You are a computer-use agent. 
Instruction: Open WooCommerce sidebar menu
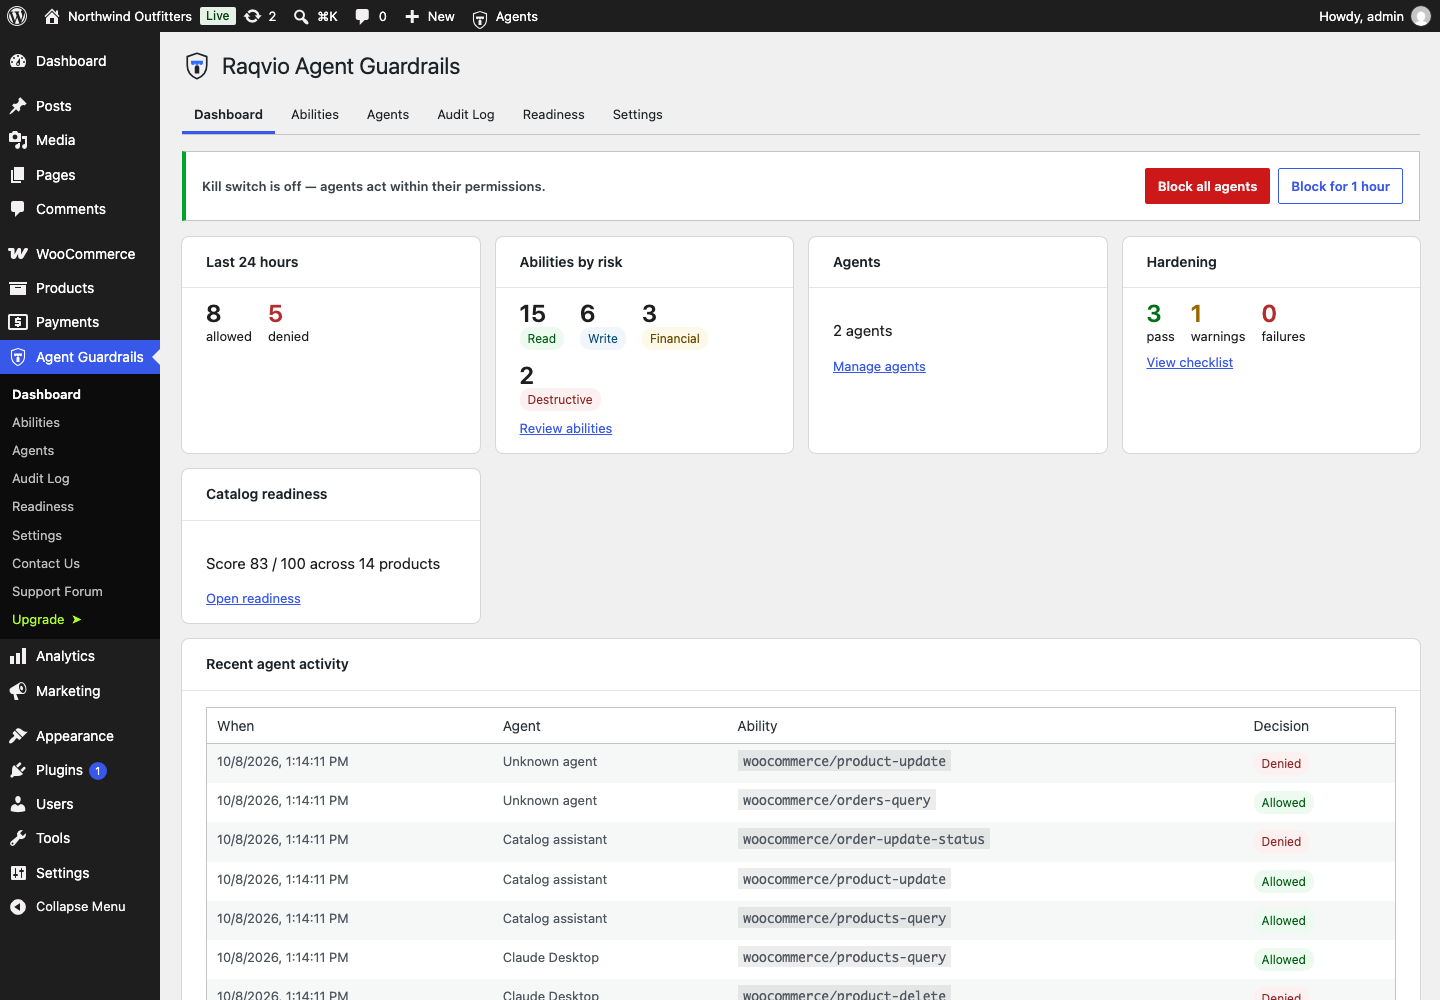tap(80, 254)
